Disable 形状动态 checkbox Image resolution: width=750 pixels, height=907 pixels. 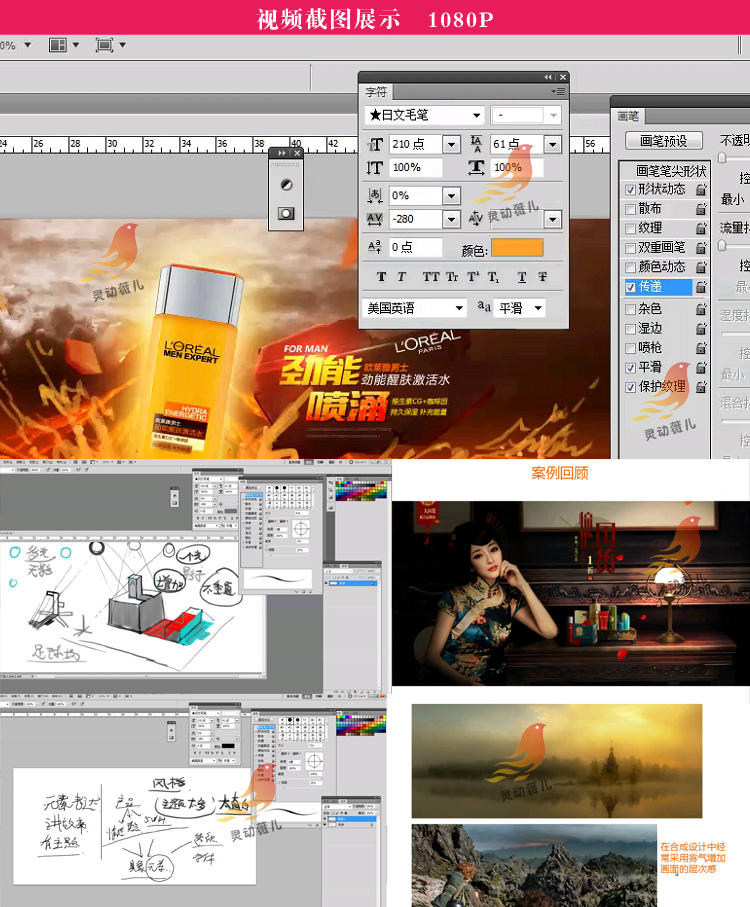(x=630, y=190)
